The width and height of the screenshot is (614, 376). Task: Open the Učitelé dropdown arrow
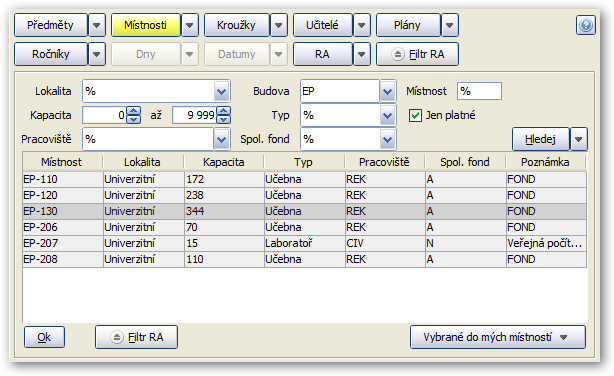[362, 25]
